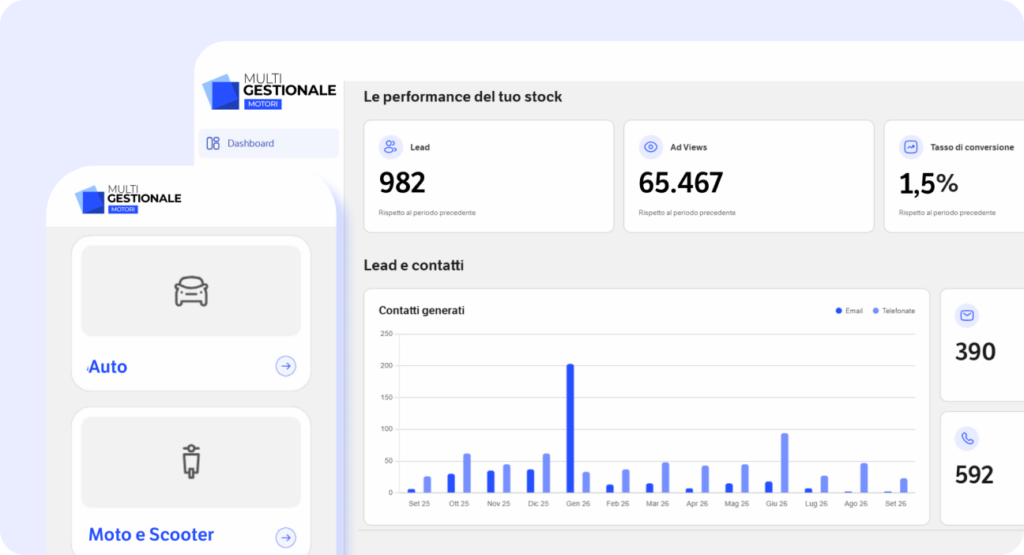Viewport: 1024px width, 555px height.
Task: Click the Ago 26 axis label
Action: pyautogui.click(x=856, y=503)
